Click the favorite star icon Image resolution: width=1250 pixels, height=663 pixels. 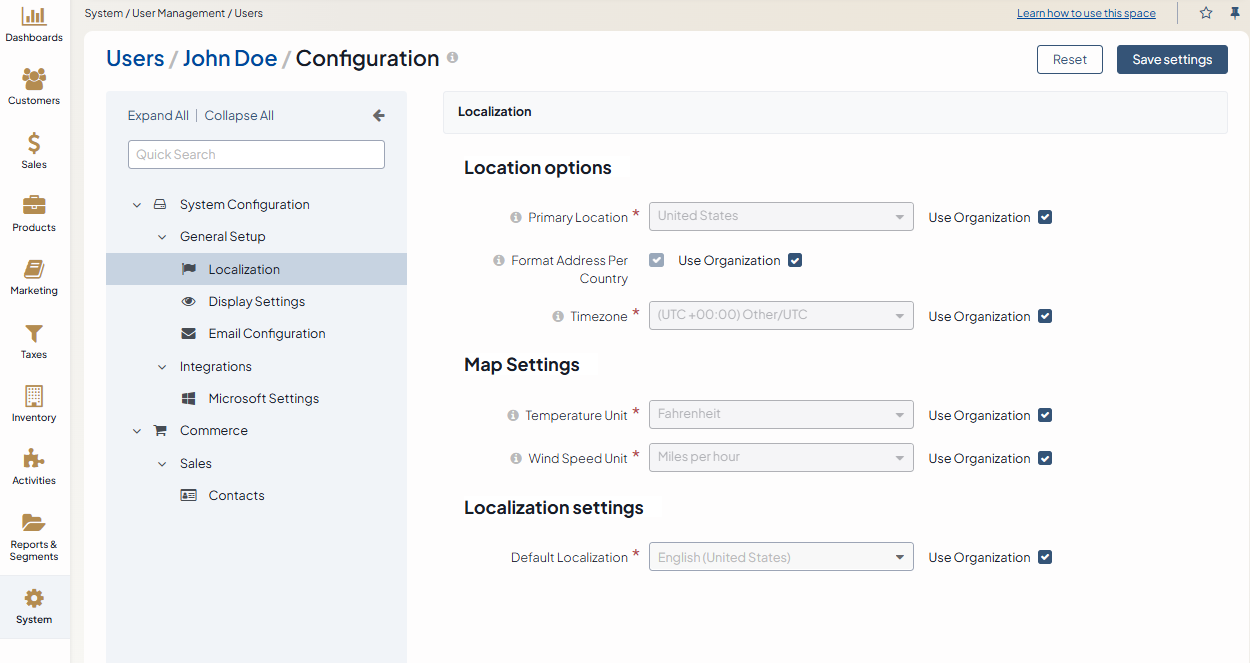point(1206,13)
